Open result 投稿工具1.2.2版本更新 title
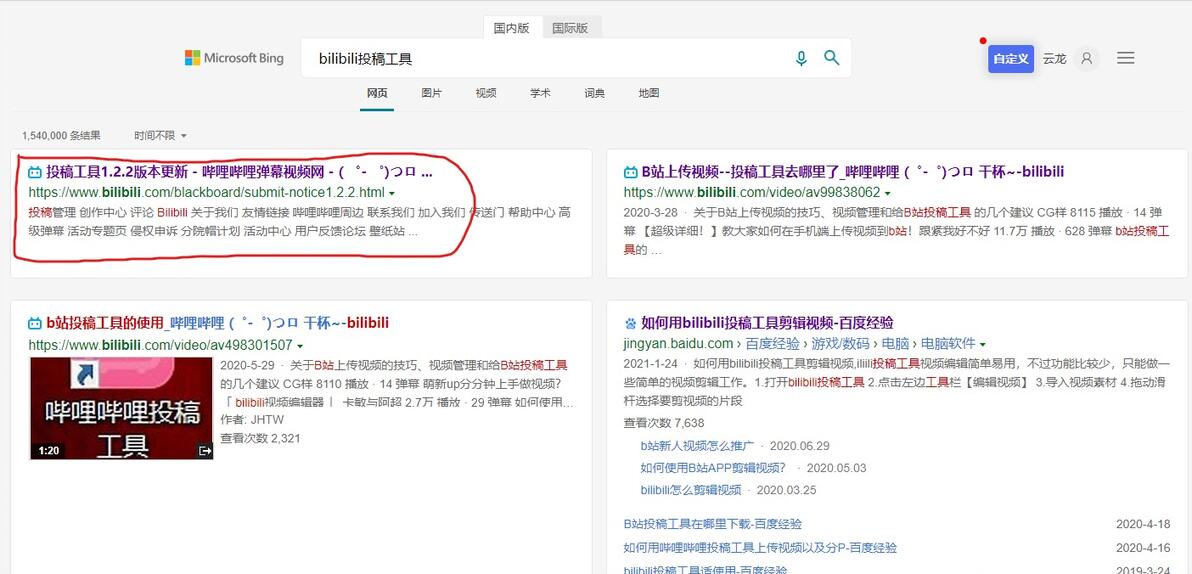This screenshot has width=1192, height=574. (239, 172)
